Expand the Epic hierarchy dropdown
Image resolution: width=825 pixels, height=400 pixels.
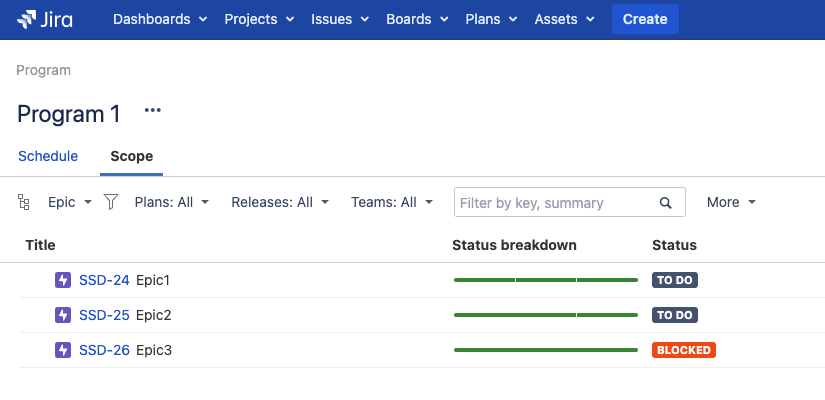pyautogui.click(x=70, y=202)
